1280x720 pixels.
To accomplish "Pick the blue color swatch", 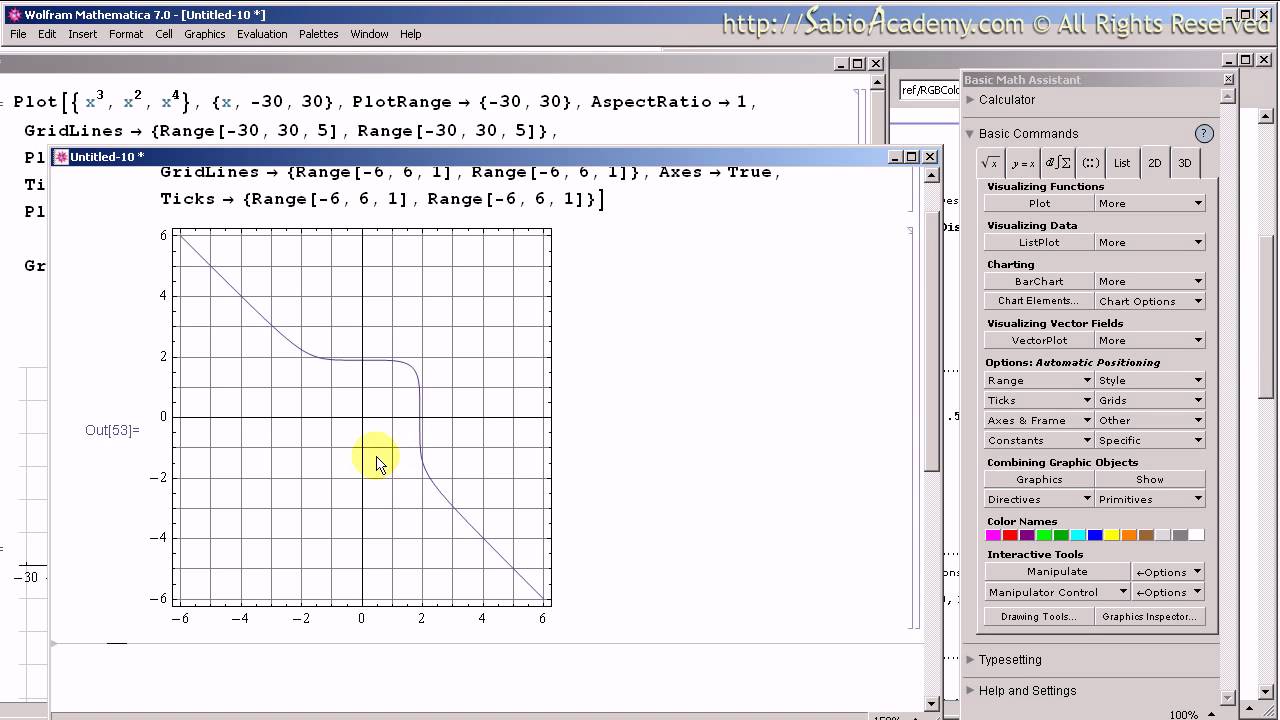I will (x=1095, y=535).
